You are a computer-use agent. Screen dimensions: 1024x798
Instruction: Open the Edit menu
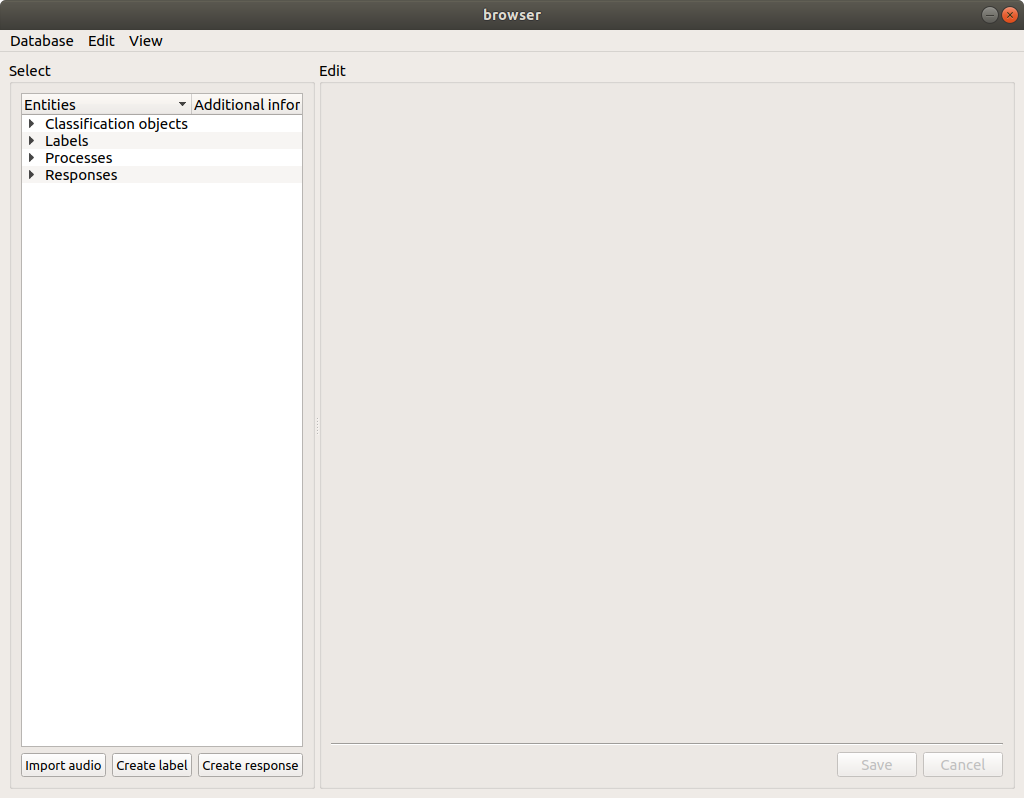tap(100, 41)
